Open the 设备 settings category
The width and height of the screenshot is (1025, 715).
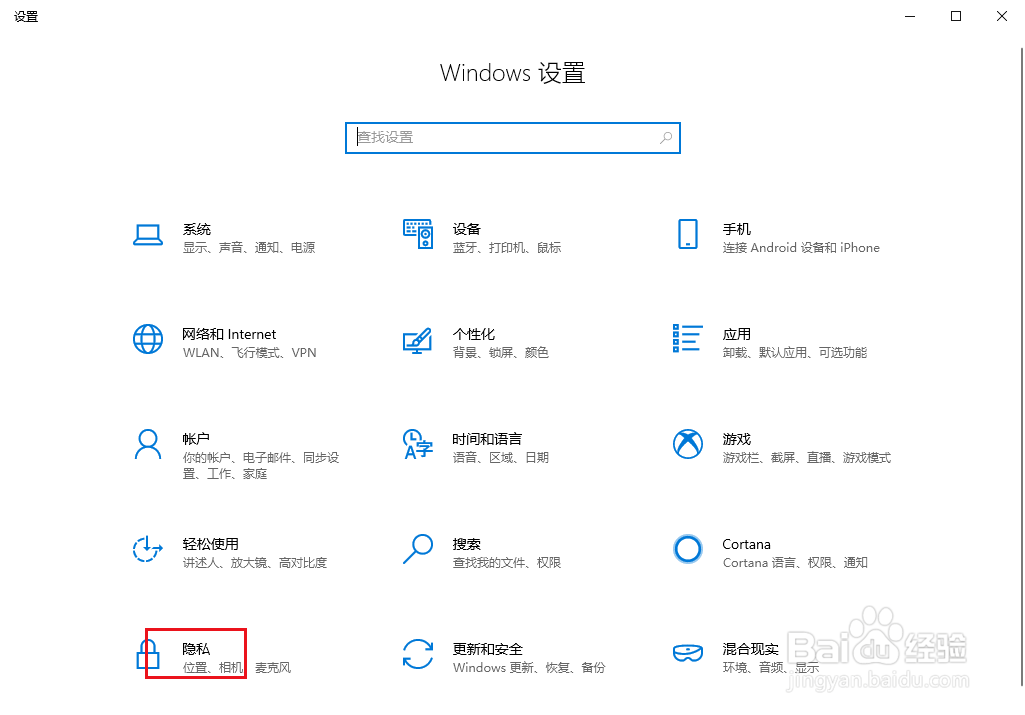467,229
